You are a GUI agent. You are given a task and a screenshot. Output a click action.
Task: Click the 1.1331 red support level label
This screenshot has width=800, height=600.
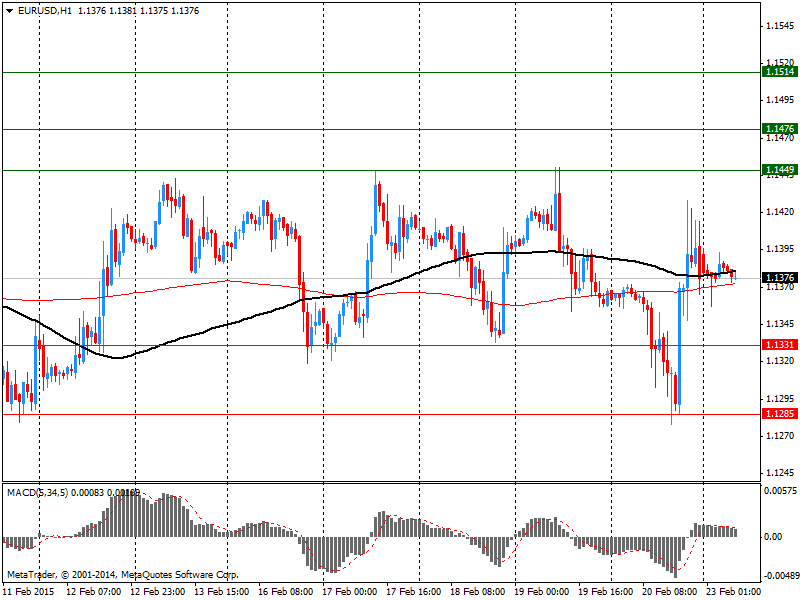780,345
